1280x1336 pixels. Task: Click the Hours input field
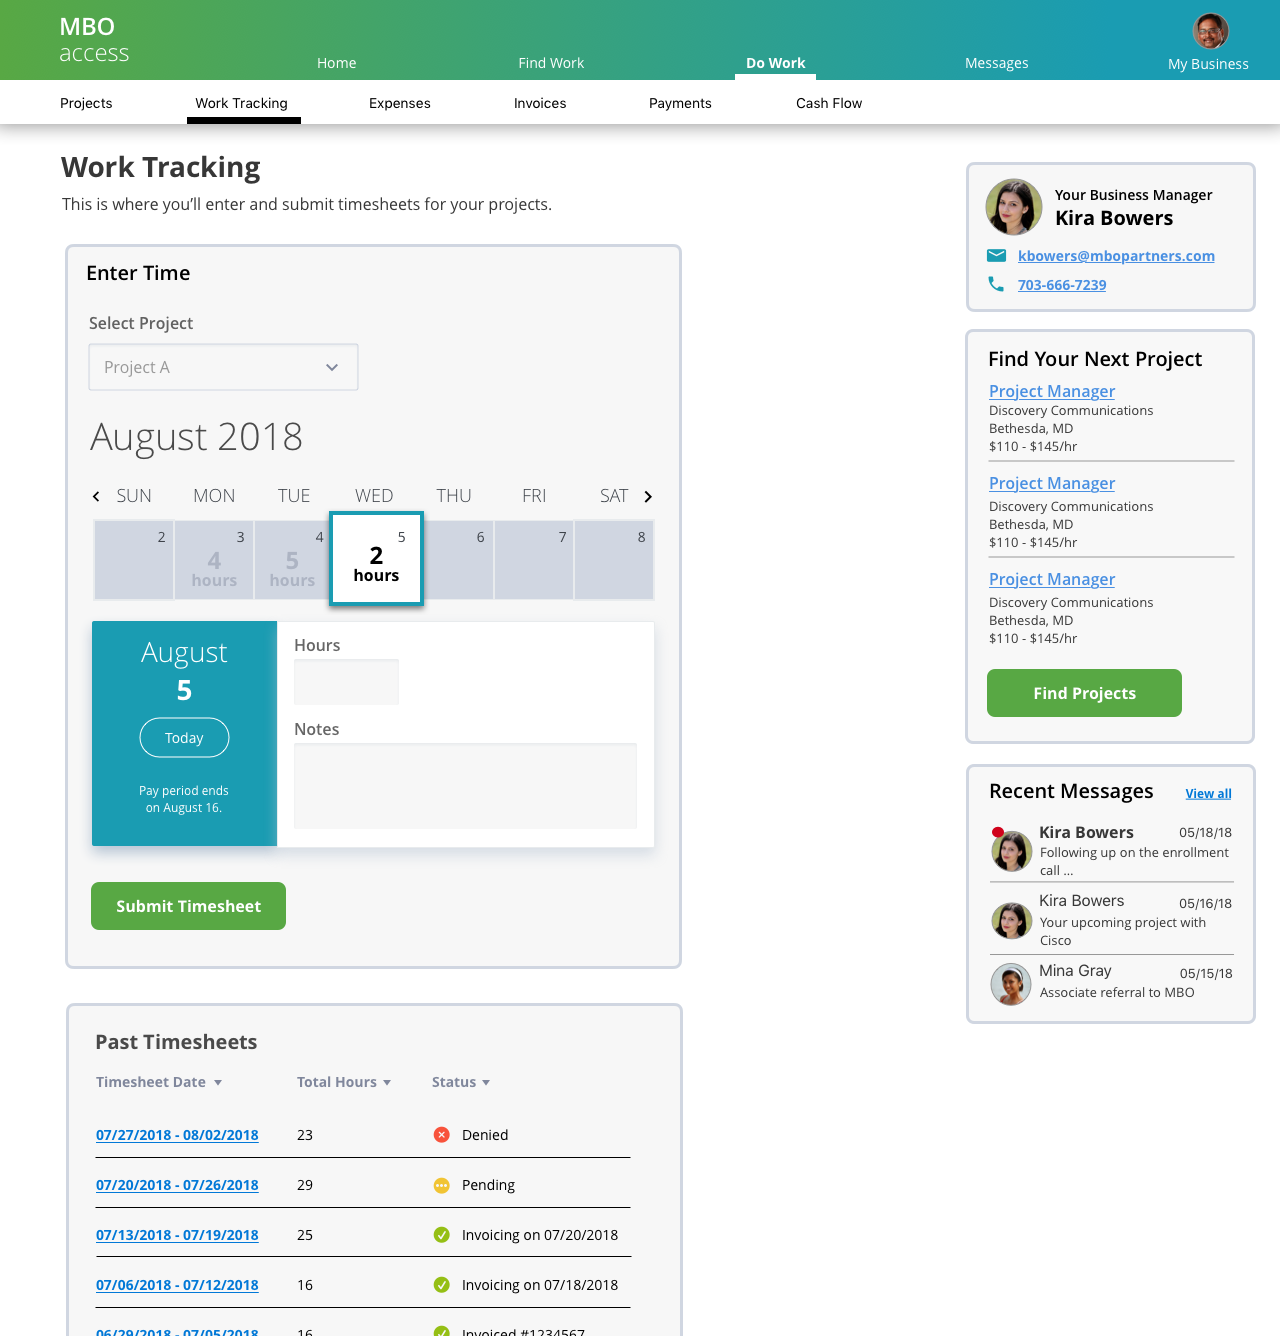pos(346,682)
